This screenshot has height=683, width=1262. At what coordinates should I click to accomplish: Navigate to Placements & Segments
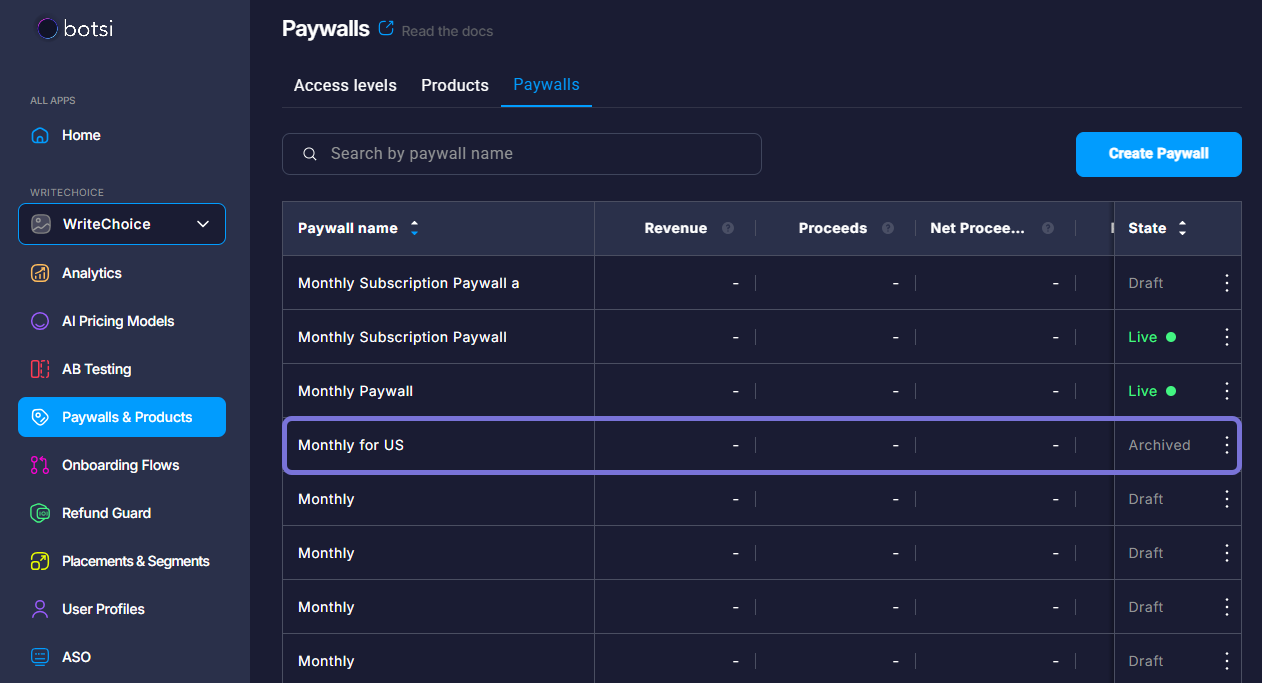coord(135,561)
